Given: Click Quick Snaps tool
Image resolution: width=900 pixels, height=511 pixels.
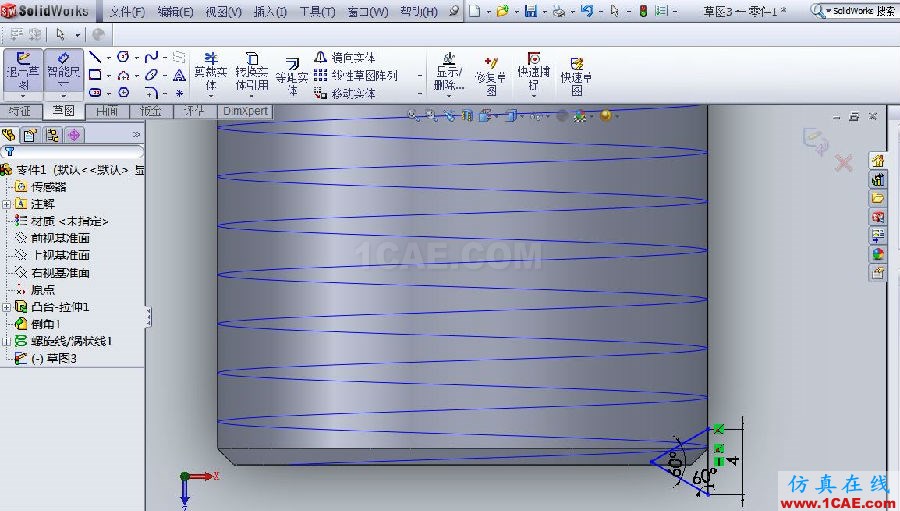Looking at the screenshot, I should pos(533,71).
